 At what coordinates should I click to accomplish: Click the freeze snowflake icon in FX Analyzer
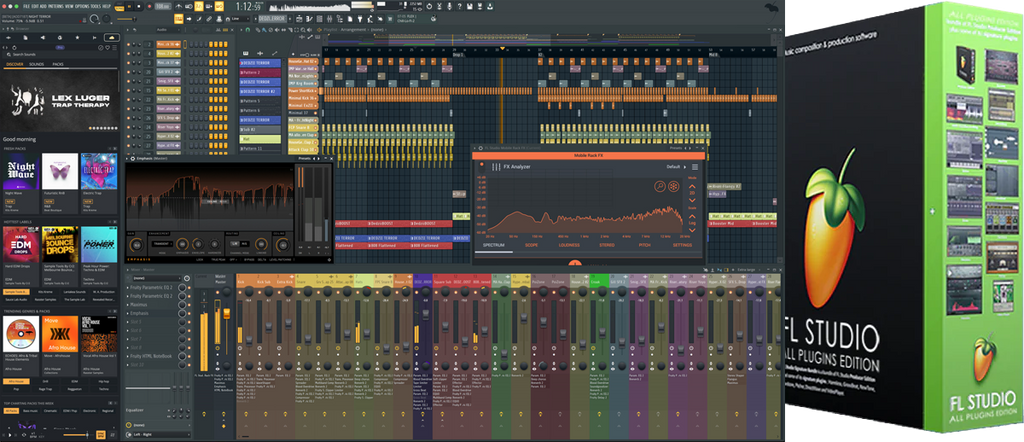click(x=673, y=187)
